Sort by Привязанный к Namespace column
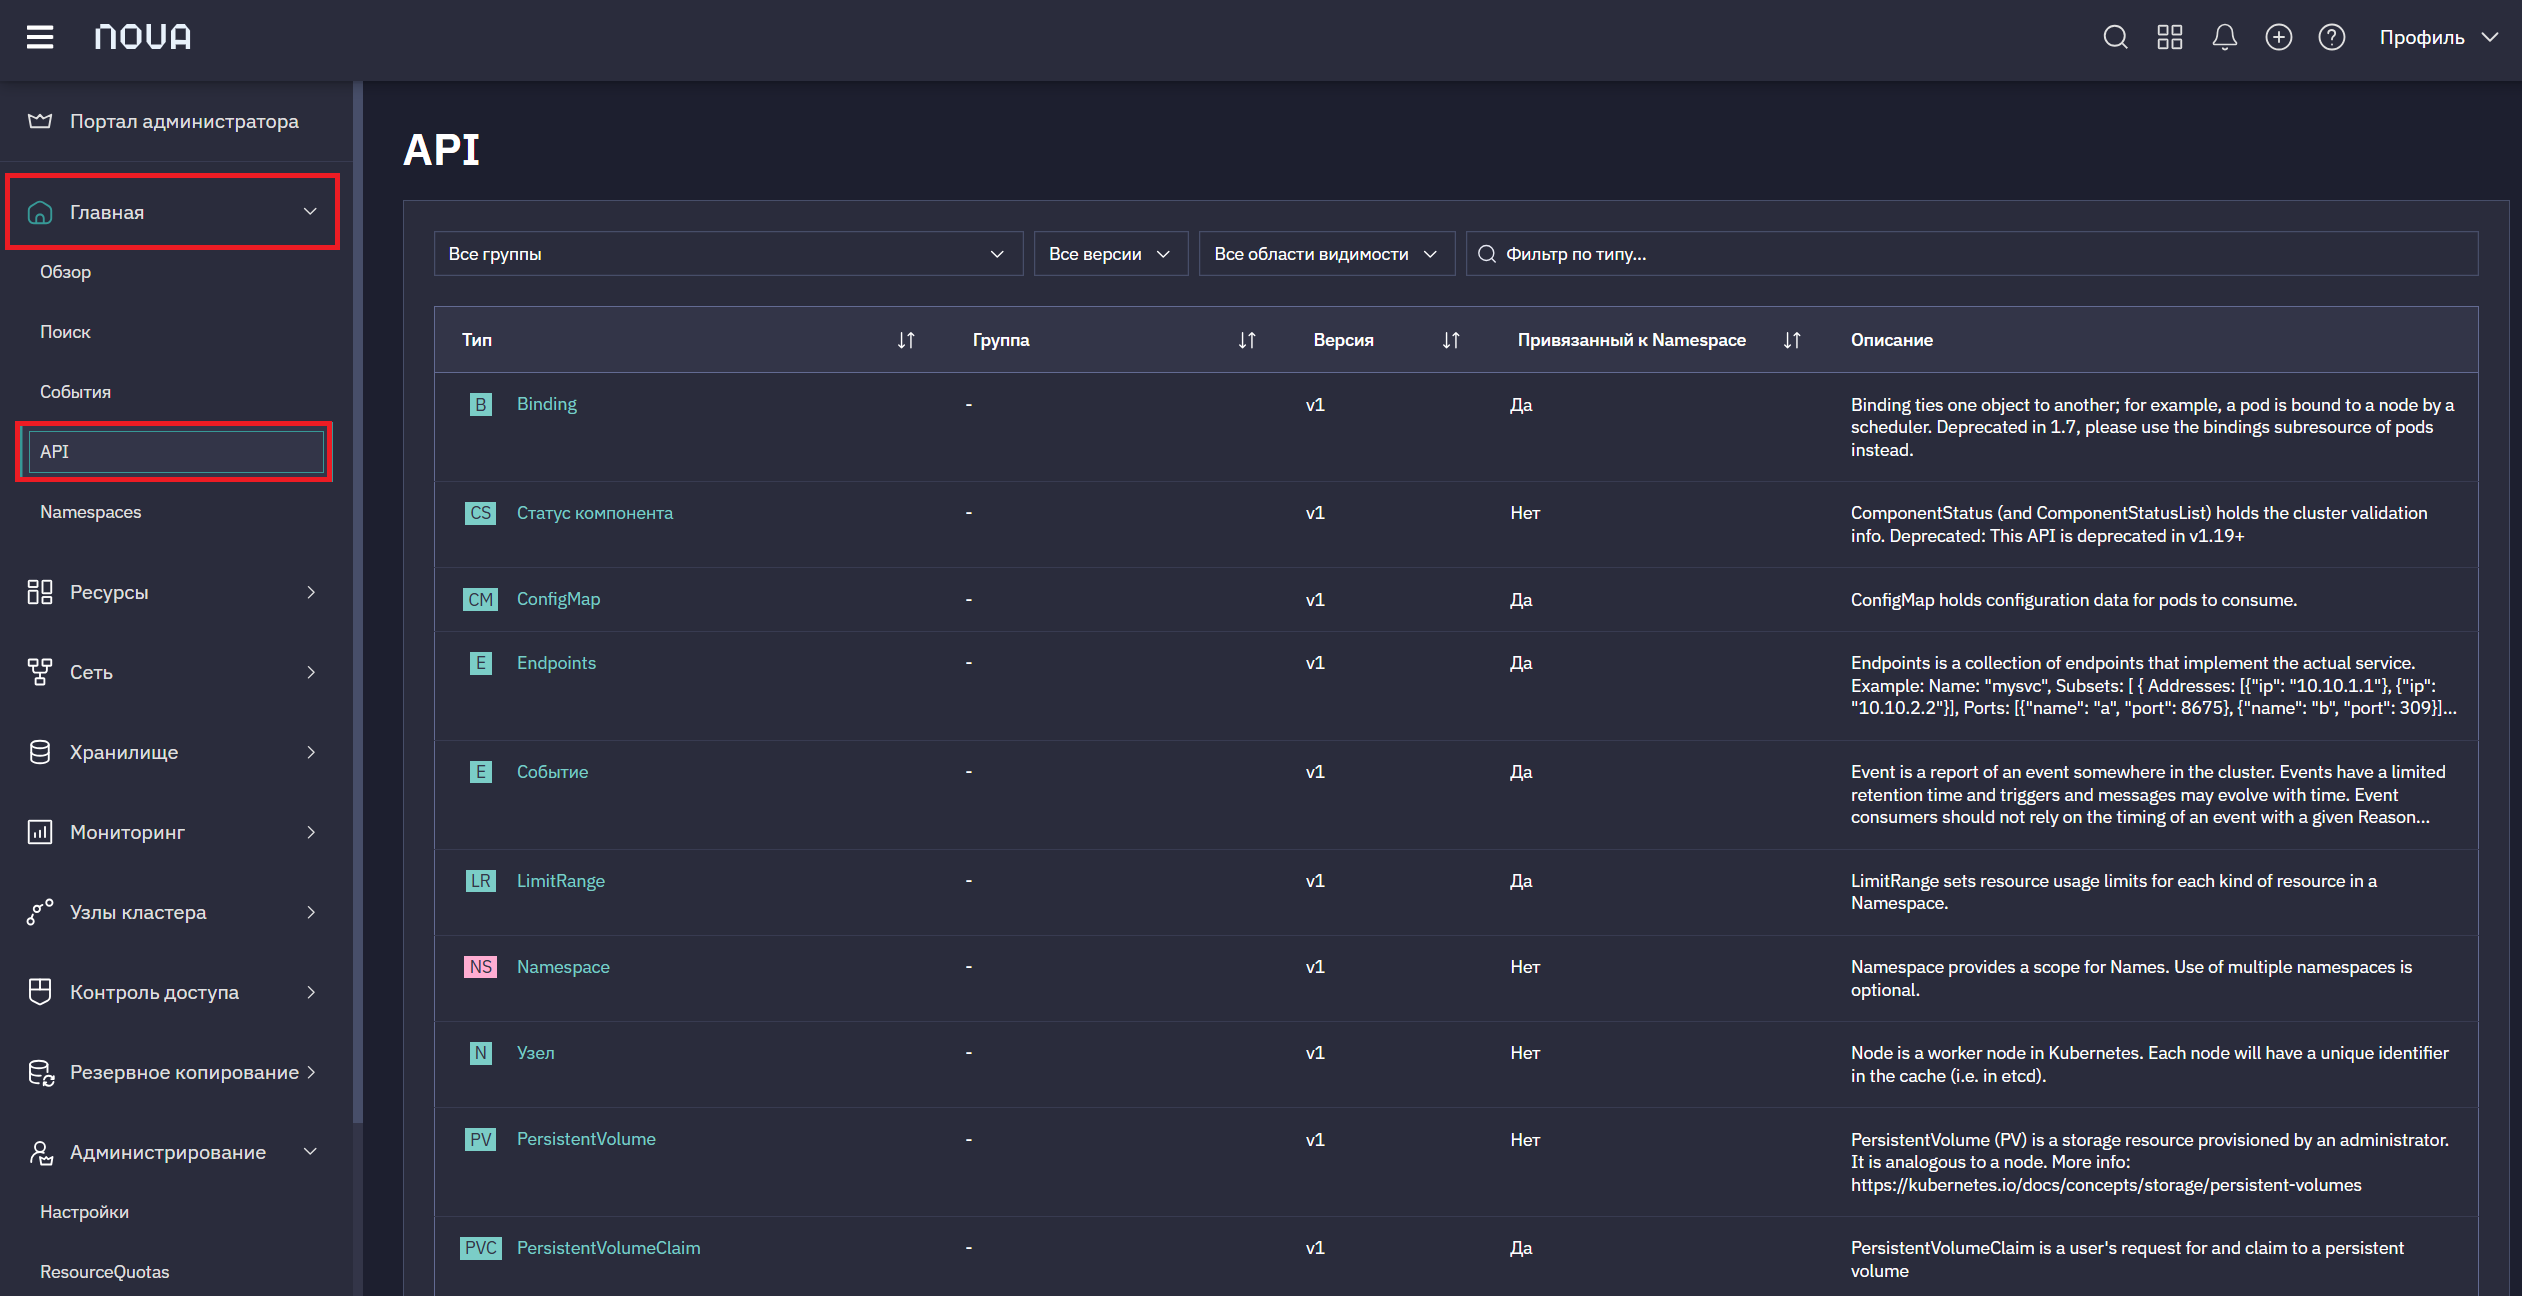 [1792, 340]
